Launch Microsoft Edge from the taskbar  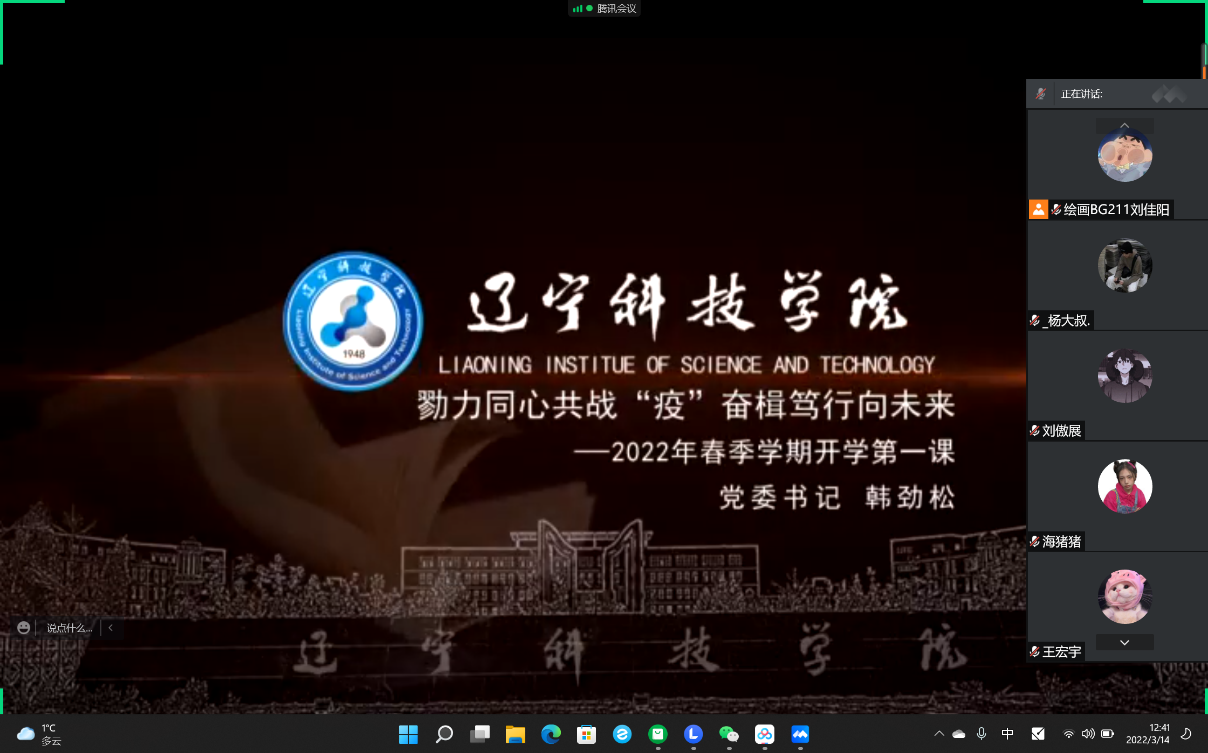point(551,734)
